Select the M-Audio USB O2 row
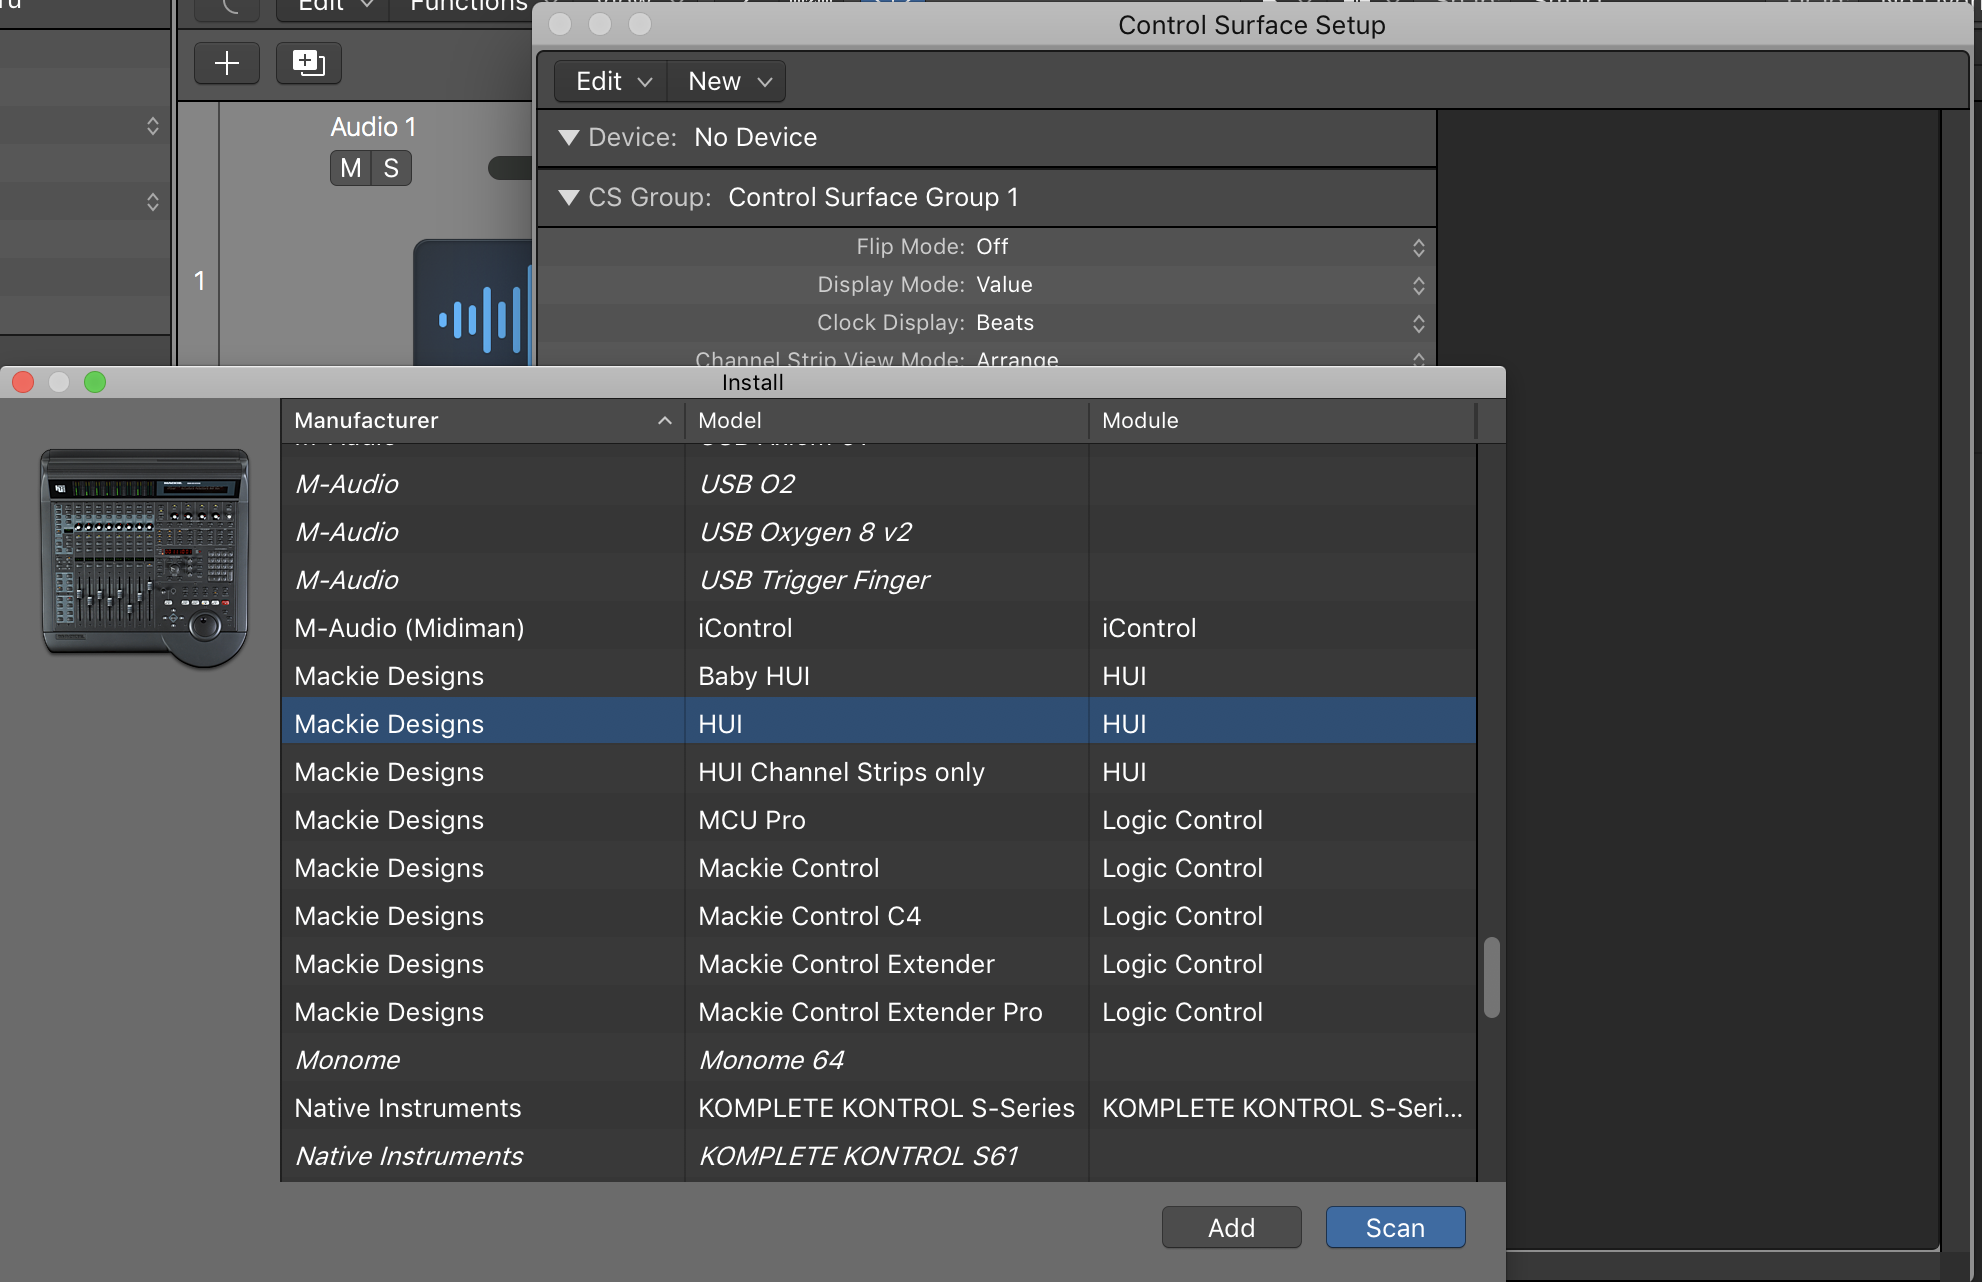 [x=878, y=484]
